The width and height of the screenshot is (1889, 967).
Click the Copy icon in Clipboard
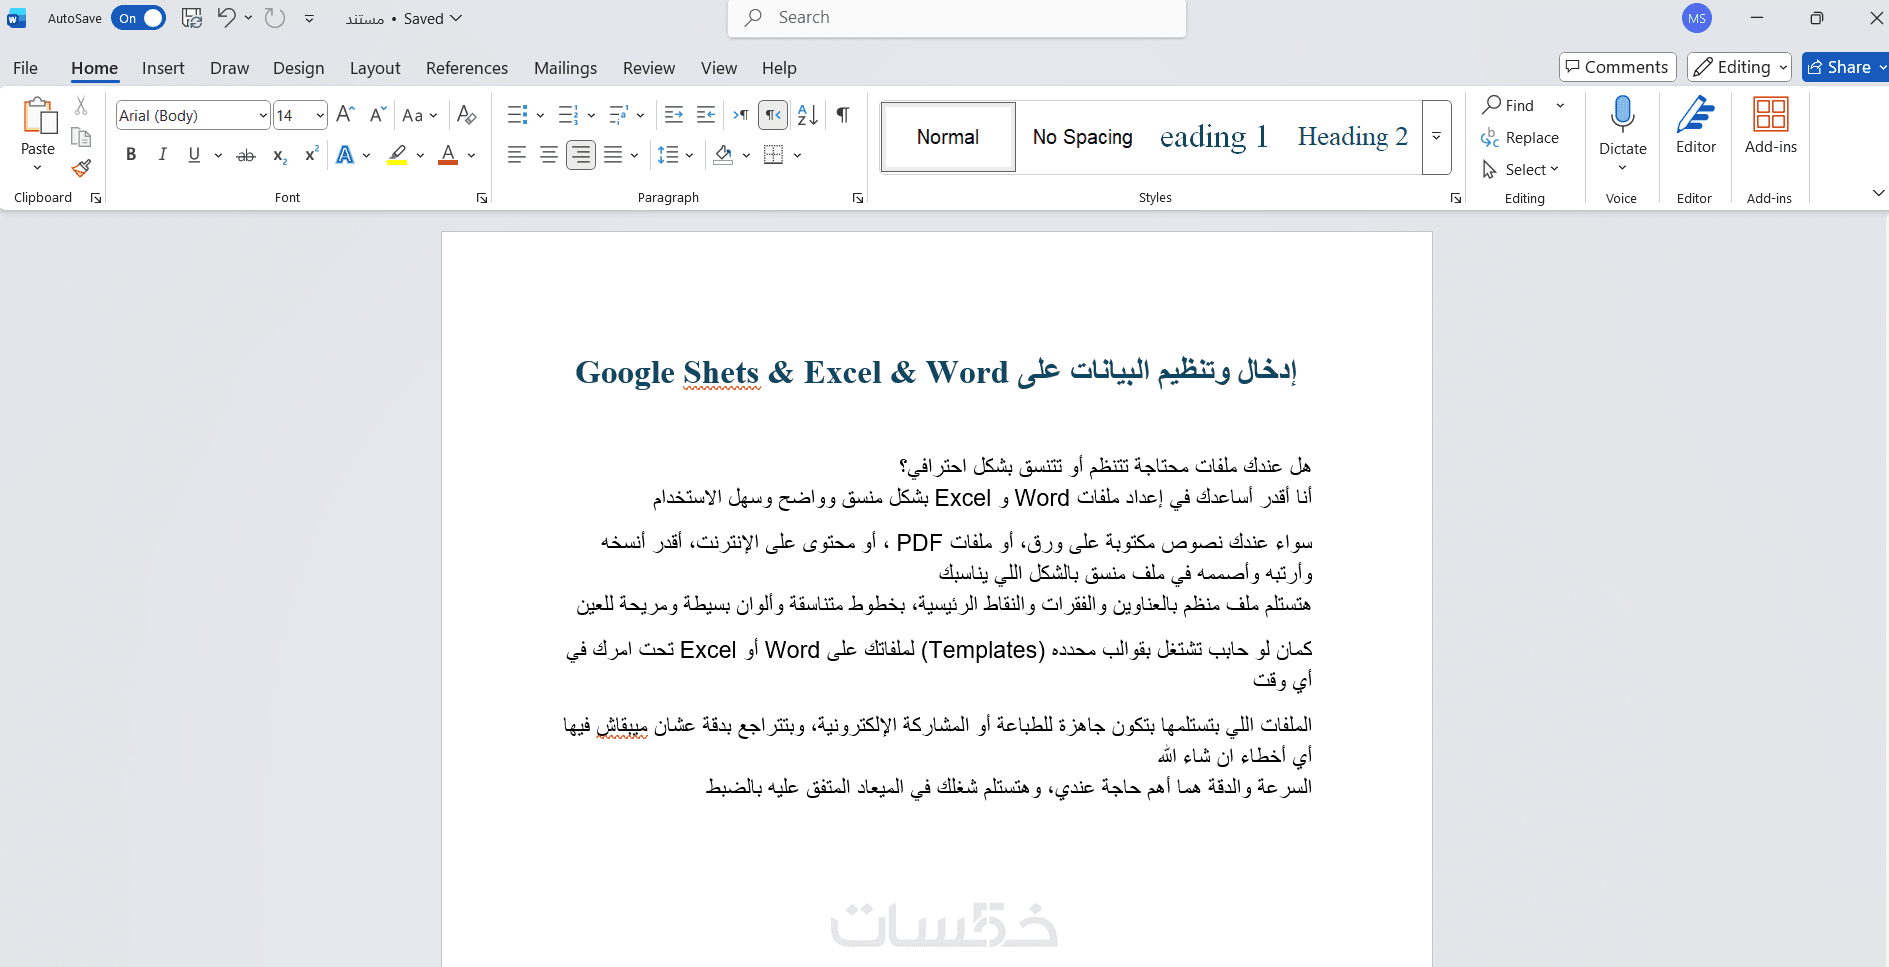tap(81, 137)
